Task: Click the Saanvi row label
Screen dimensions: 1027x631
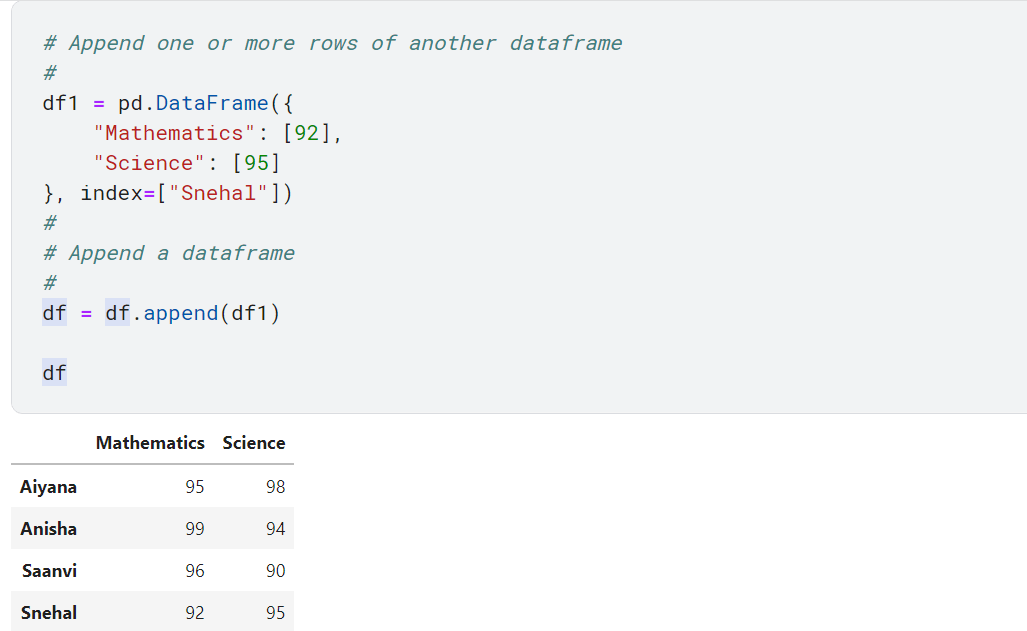Action: click(x=49, y=571)
